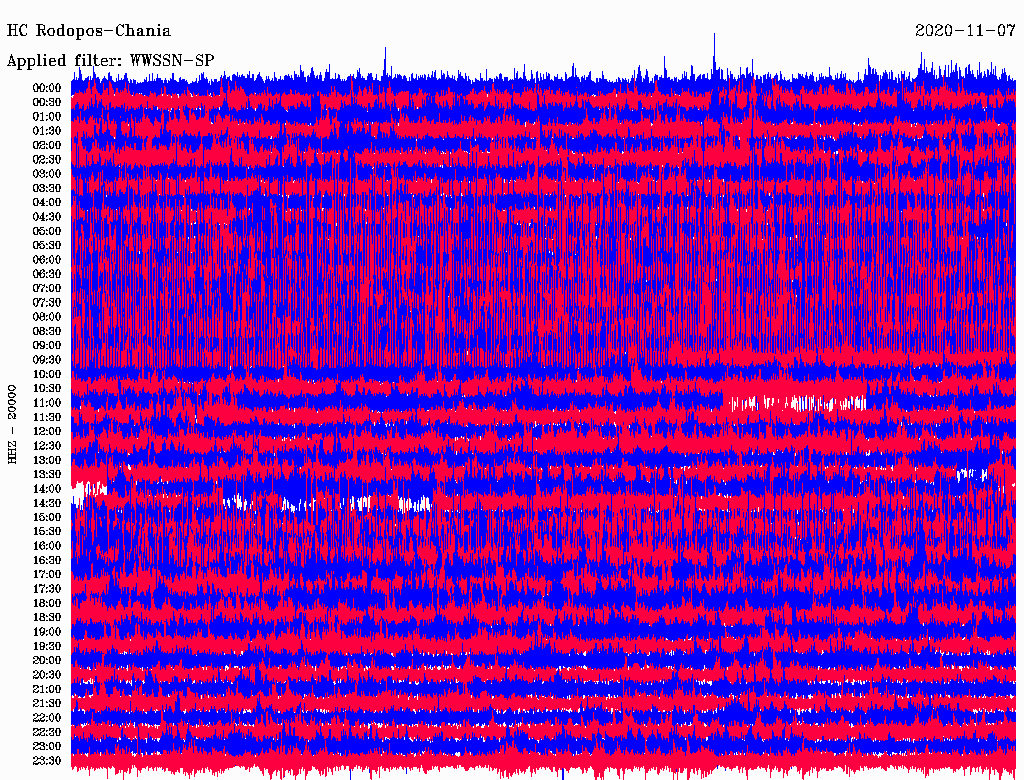1024x780 pixels.
Task: Click the station title HC Rodopos-Chania
Action: click(89, 31)
